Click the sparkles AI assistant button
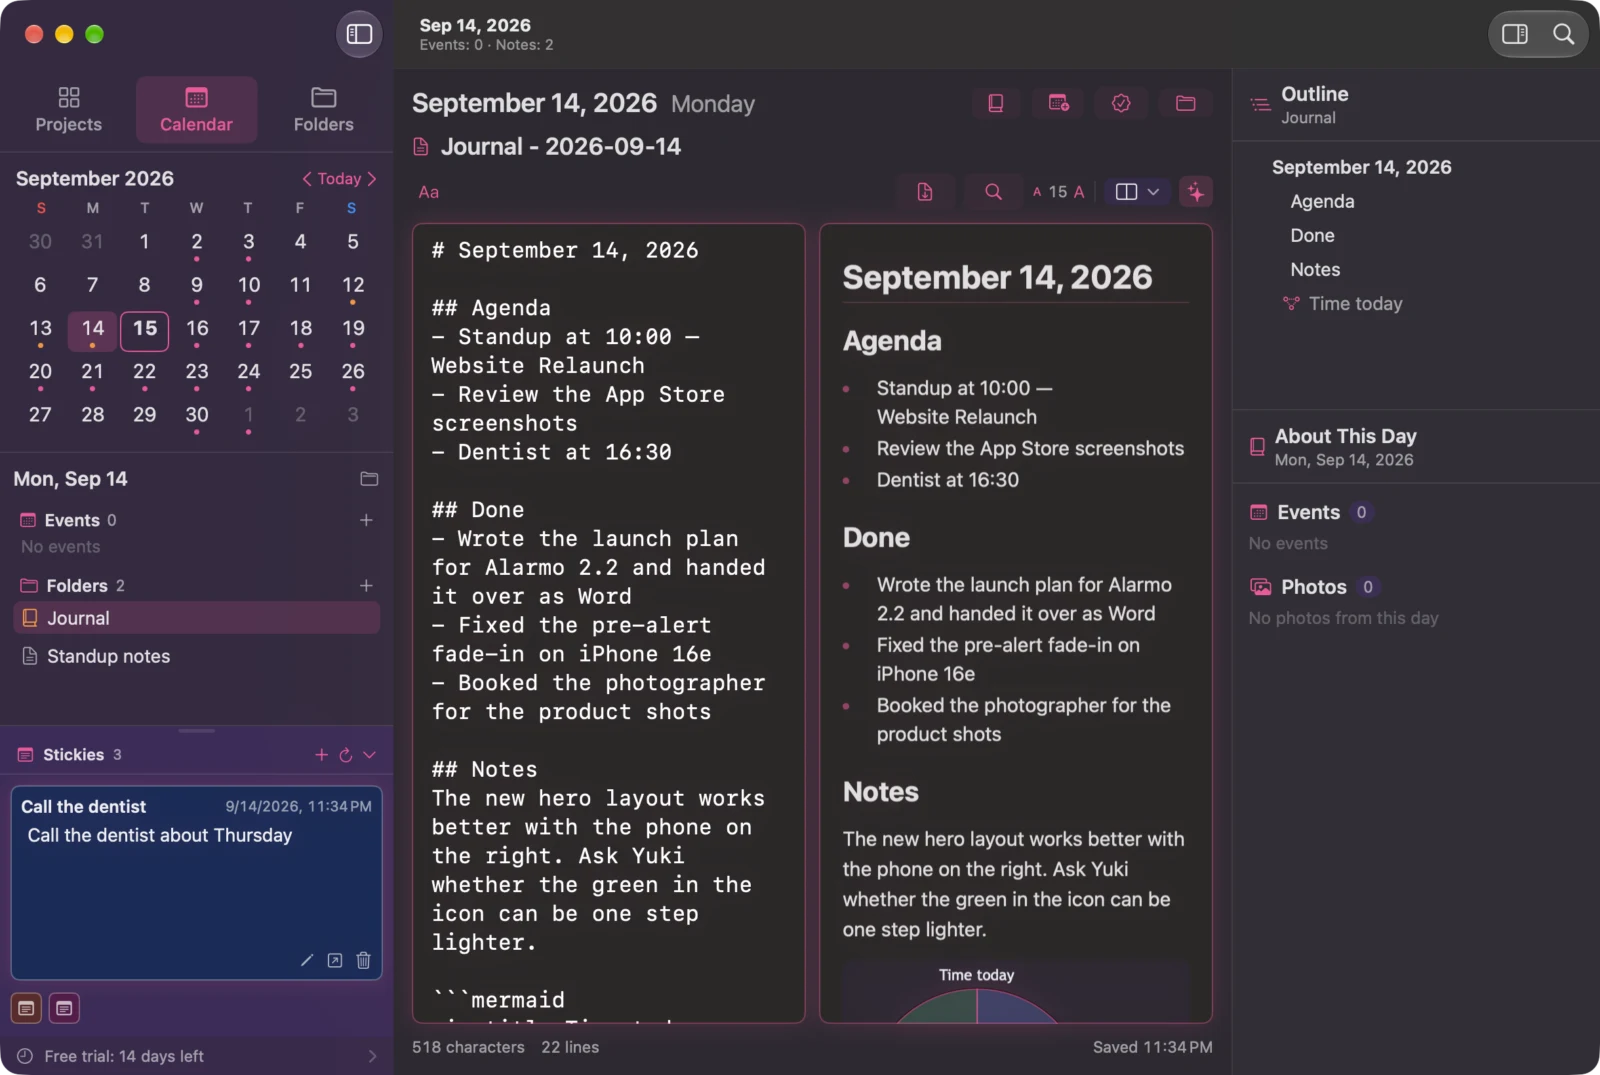 1196,192
